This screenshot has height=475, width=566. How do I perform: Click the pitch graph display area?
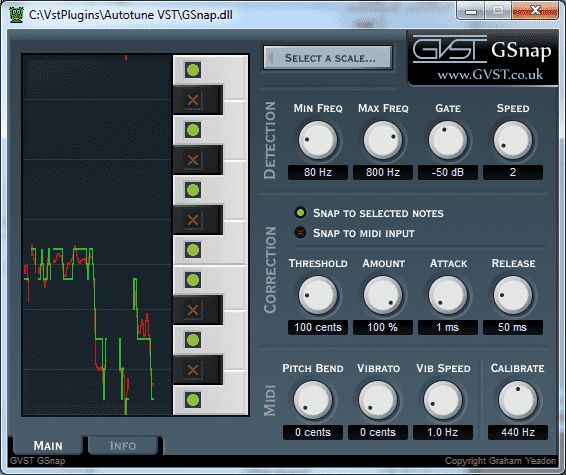tap(97, 235)
